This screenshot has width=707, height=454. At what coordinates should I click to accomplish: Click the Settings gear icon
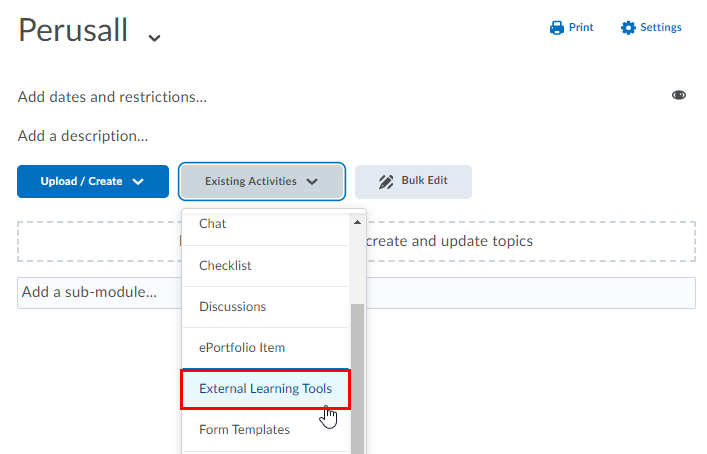[628, 28]
